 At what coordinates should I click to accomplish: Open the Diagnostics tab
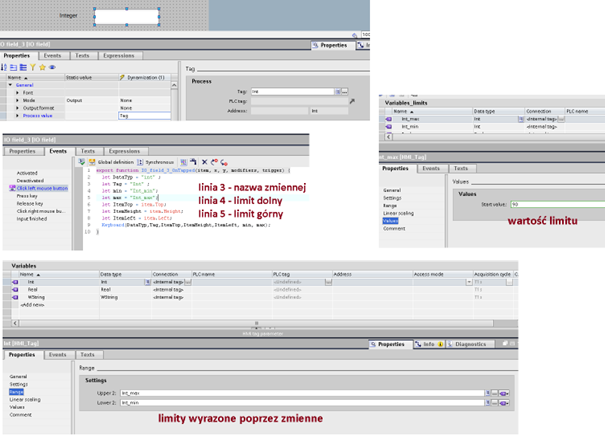[469, 344]
